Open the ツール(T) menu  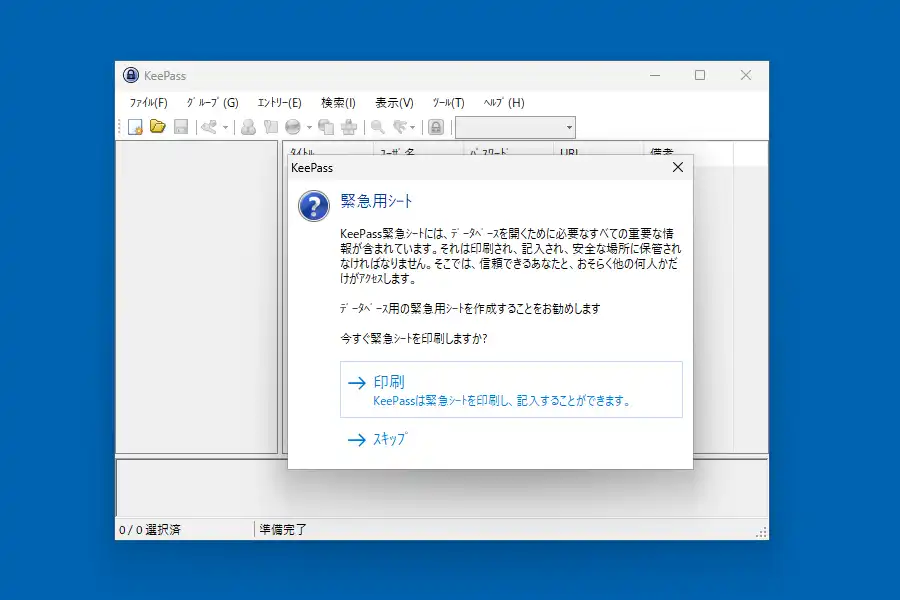[x=448, y=103]
